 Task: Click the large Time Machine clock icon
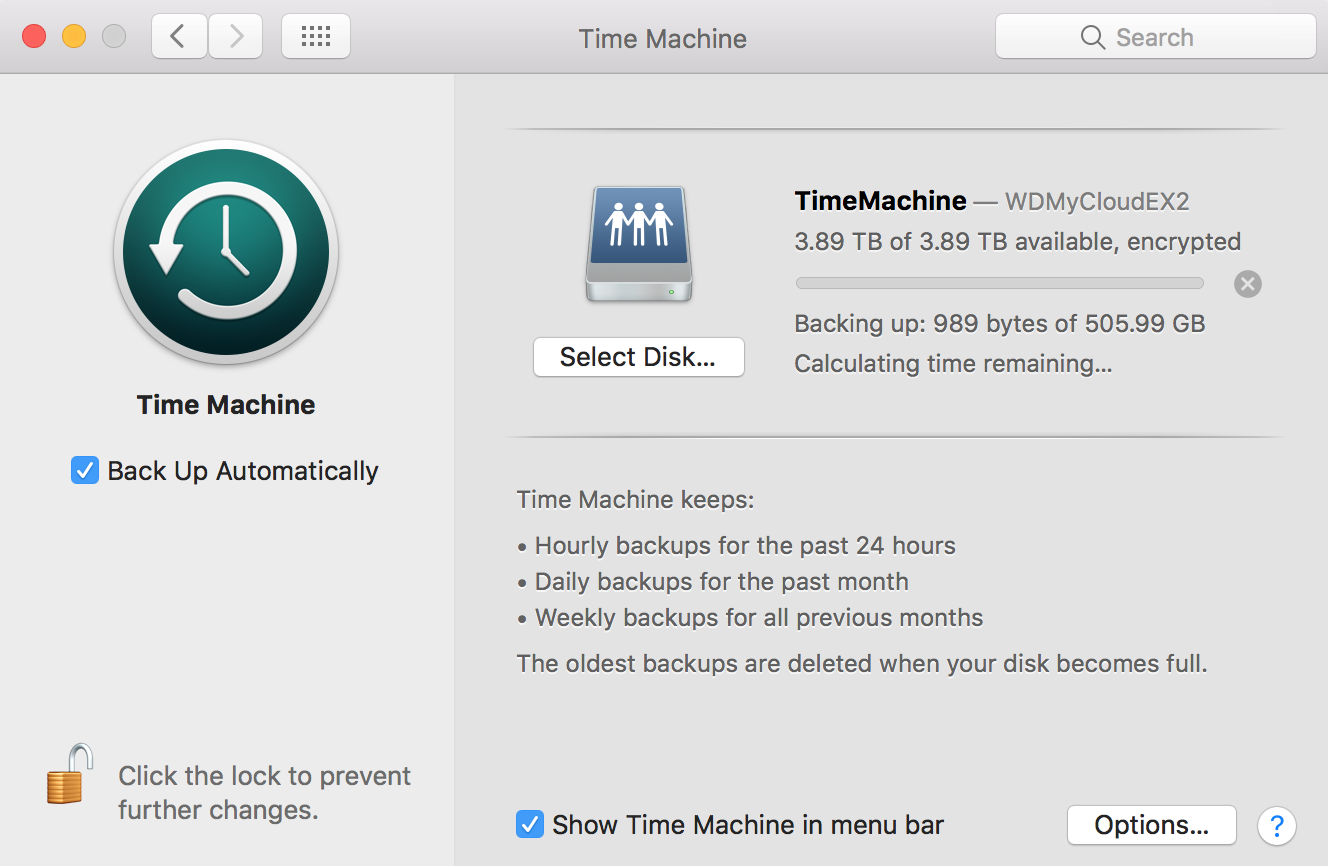226,251
